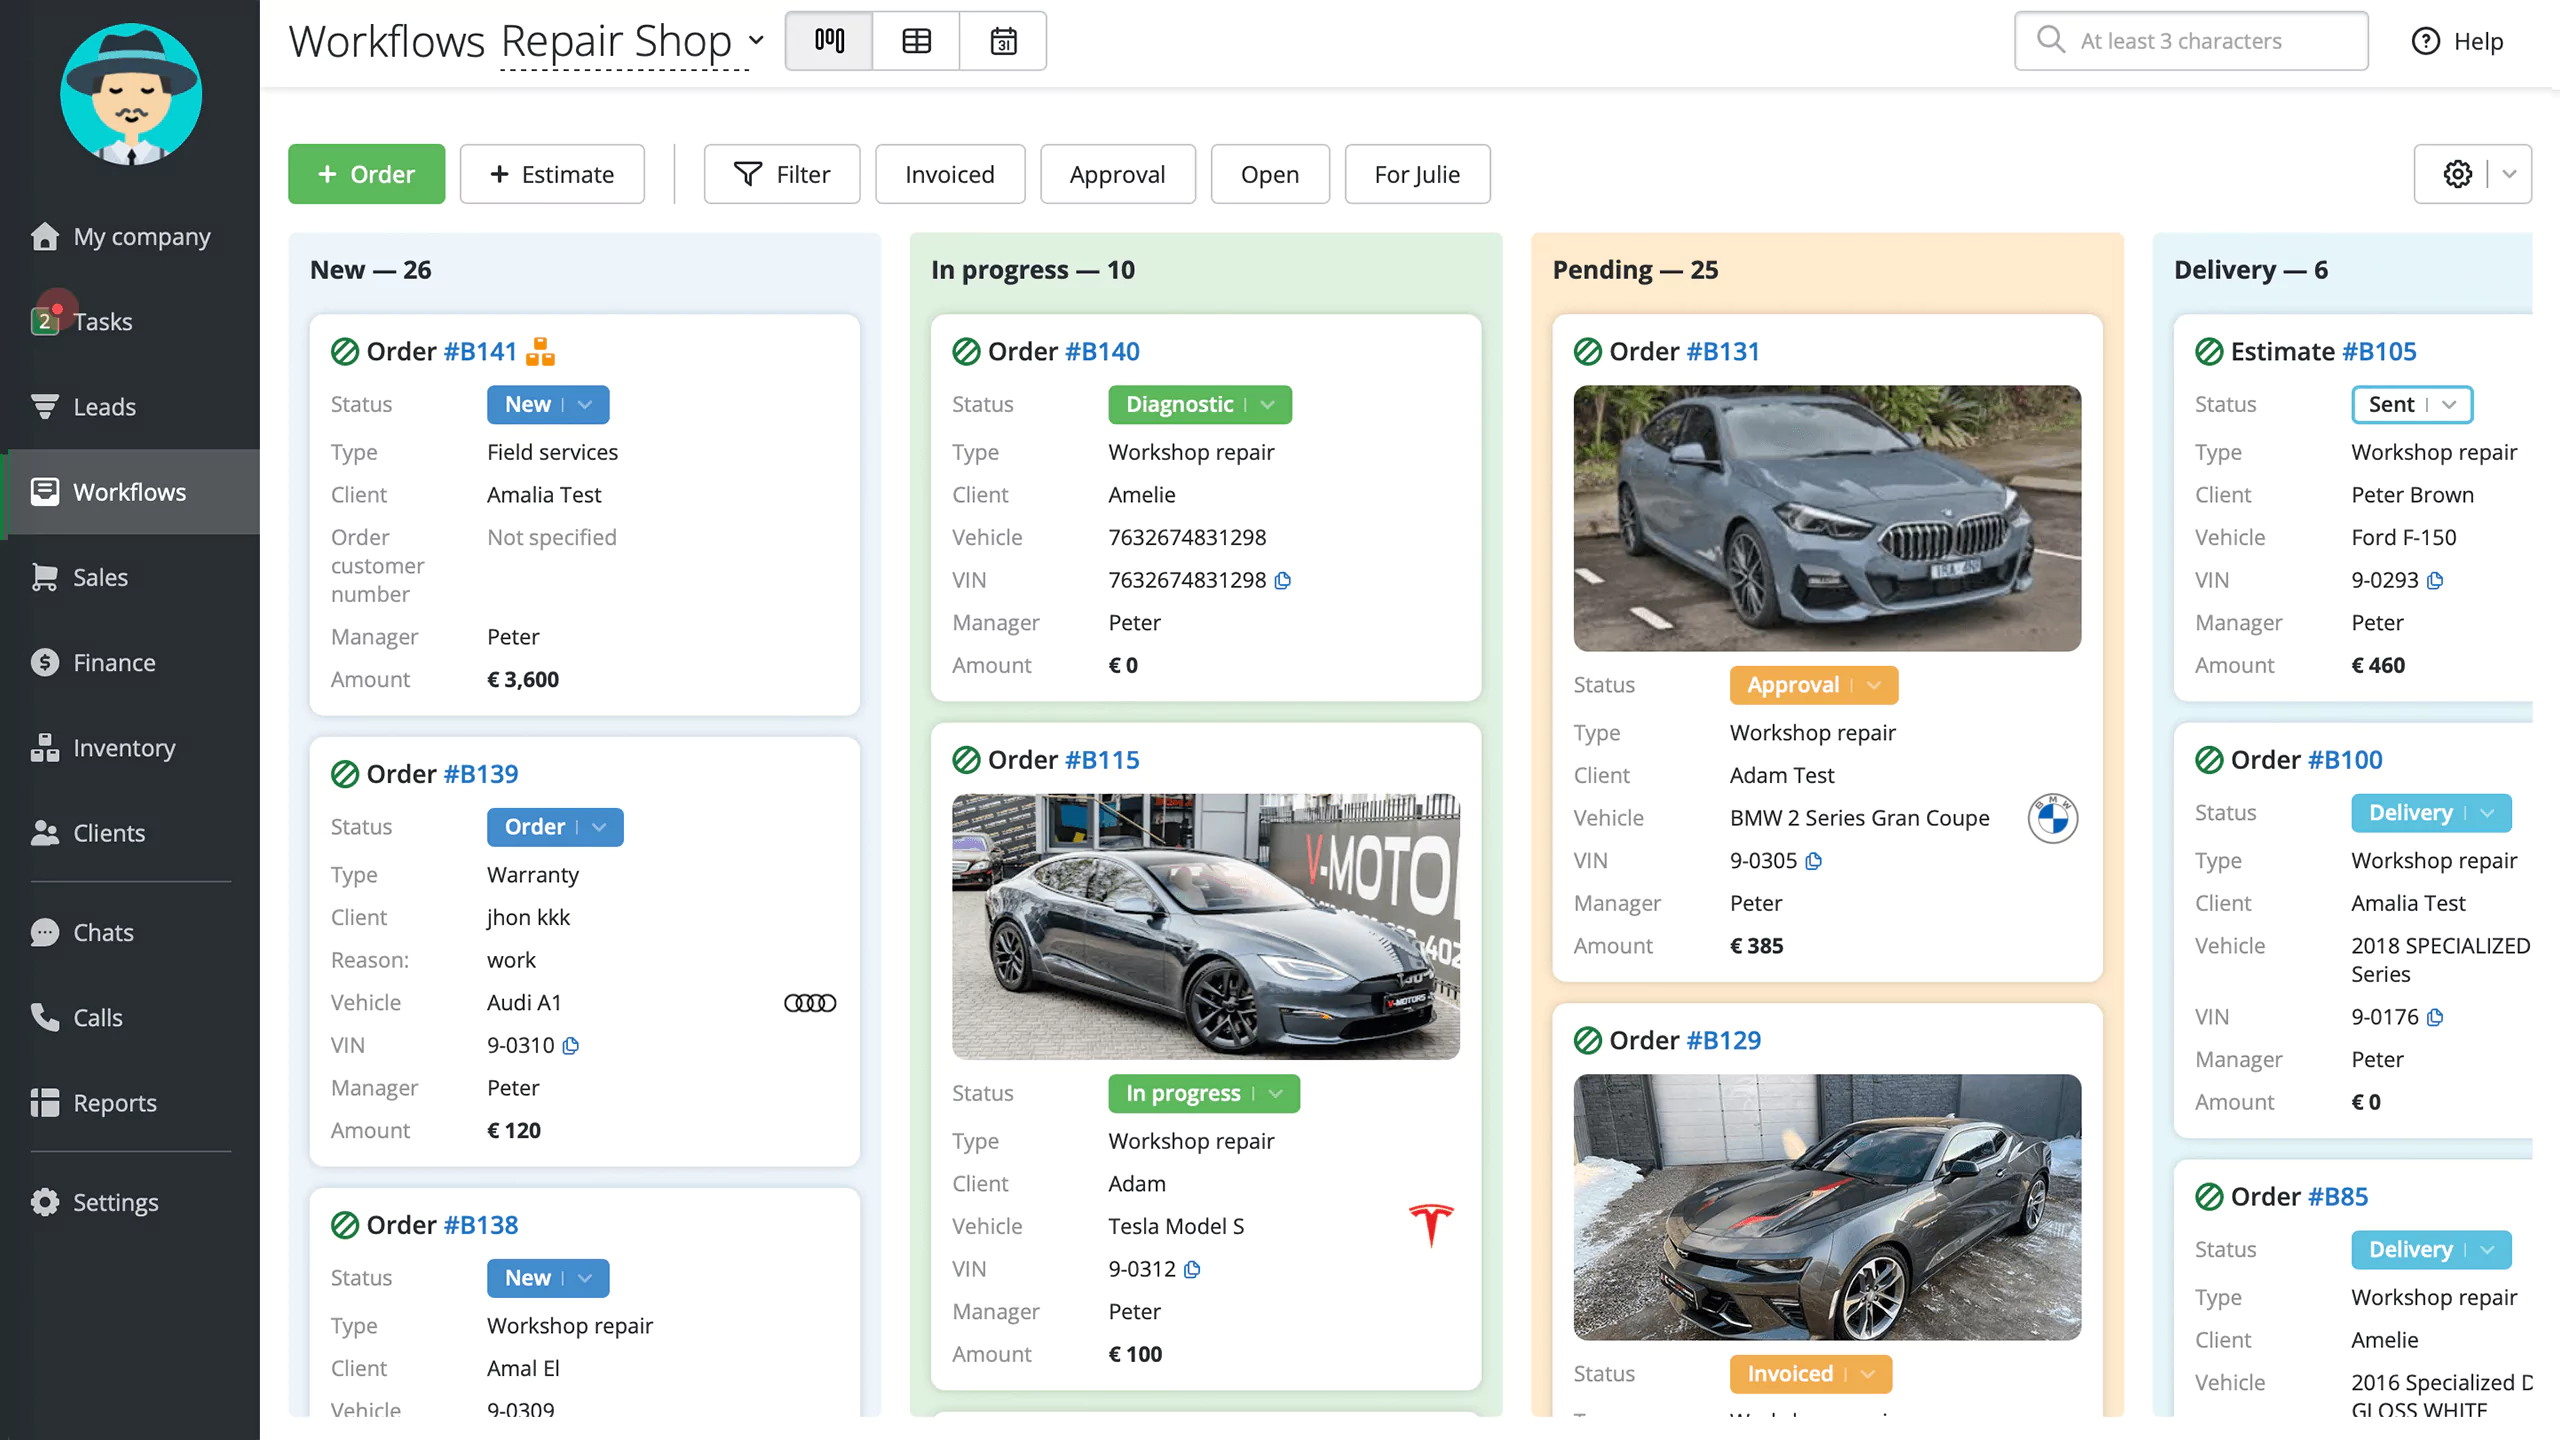Click the Workflows menu item in sidebar
This screenshot has height=1440, width=2560.
pyautogui.click(x=128, y=491)
